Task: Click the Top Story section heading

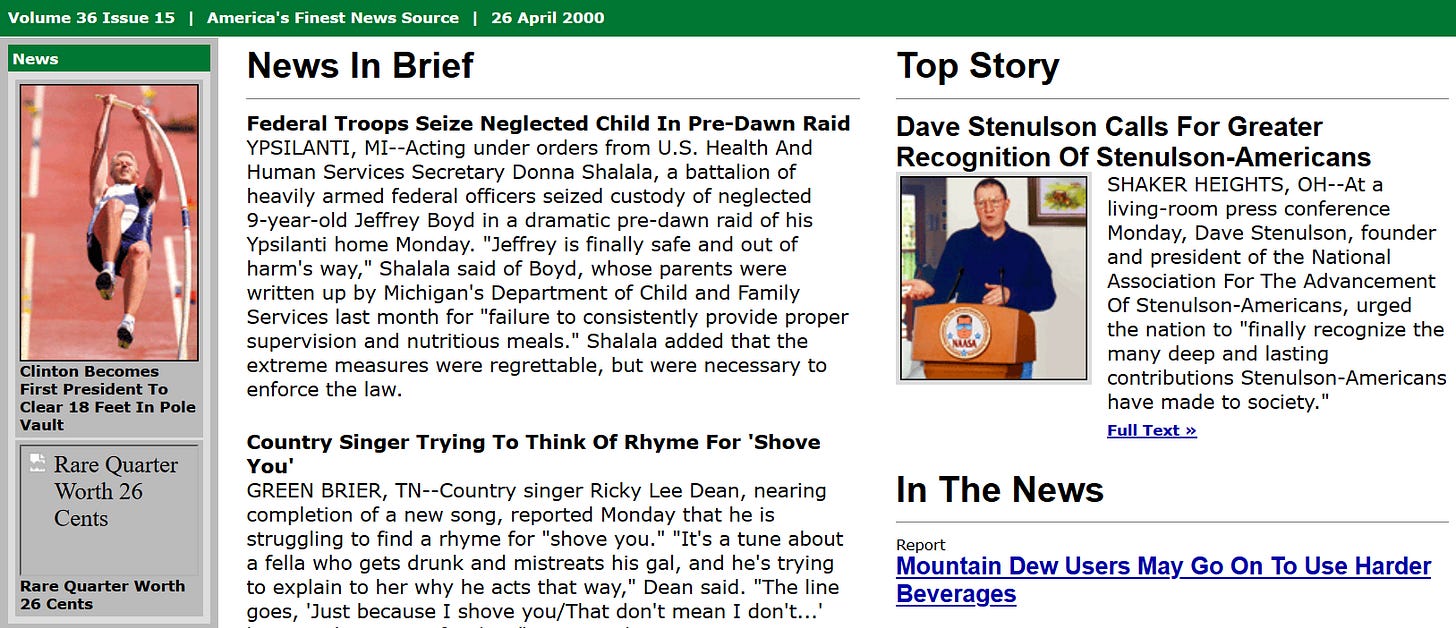Action: (x=977, y=66)
